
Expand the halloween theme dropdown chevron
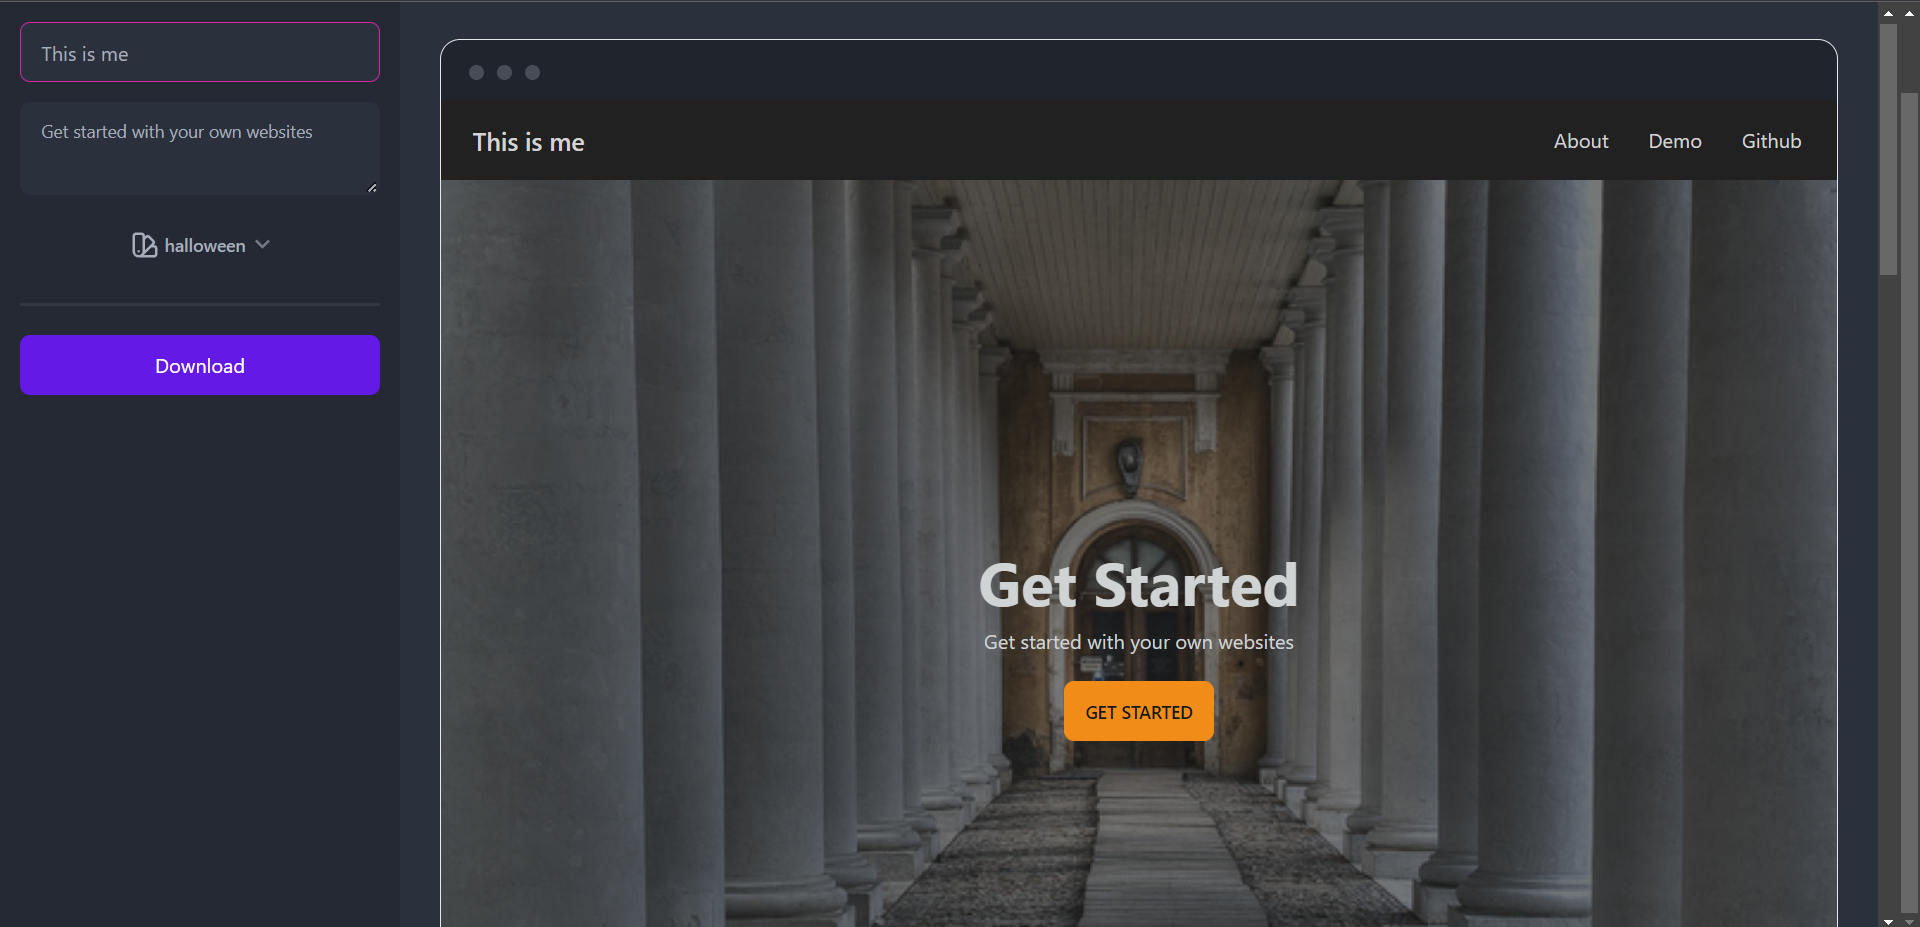[x=263, y=245]
